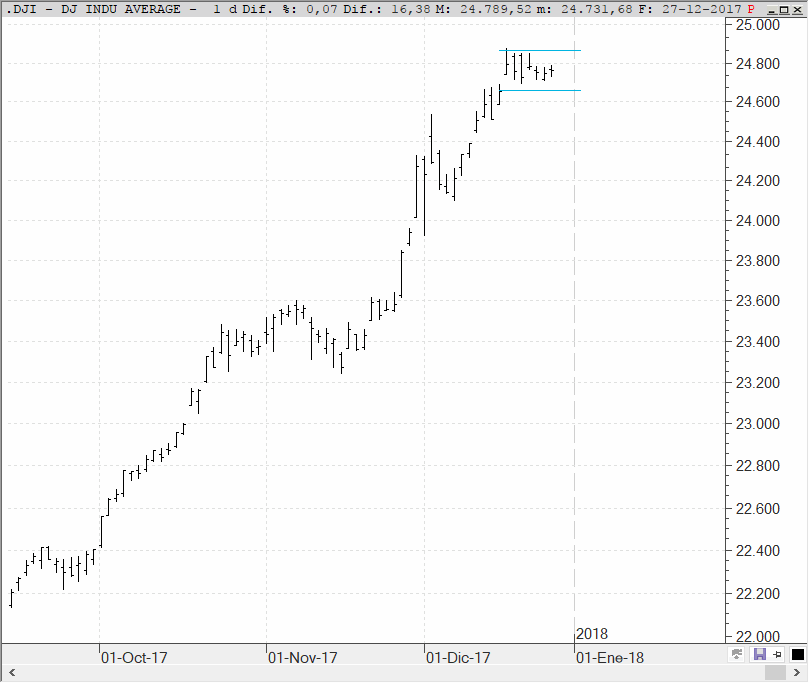The height and width of the screenshot is (683, 809).
Task: Click the lower cyan support line
Action: tap(540, 91)
